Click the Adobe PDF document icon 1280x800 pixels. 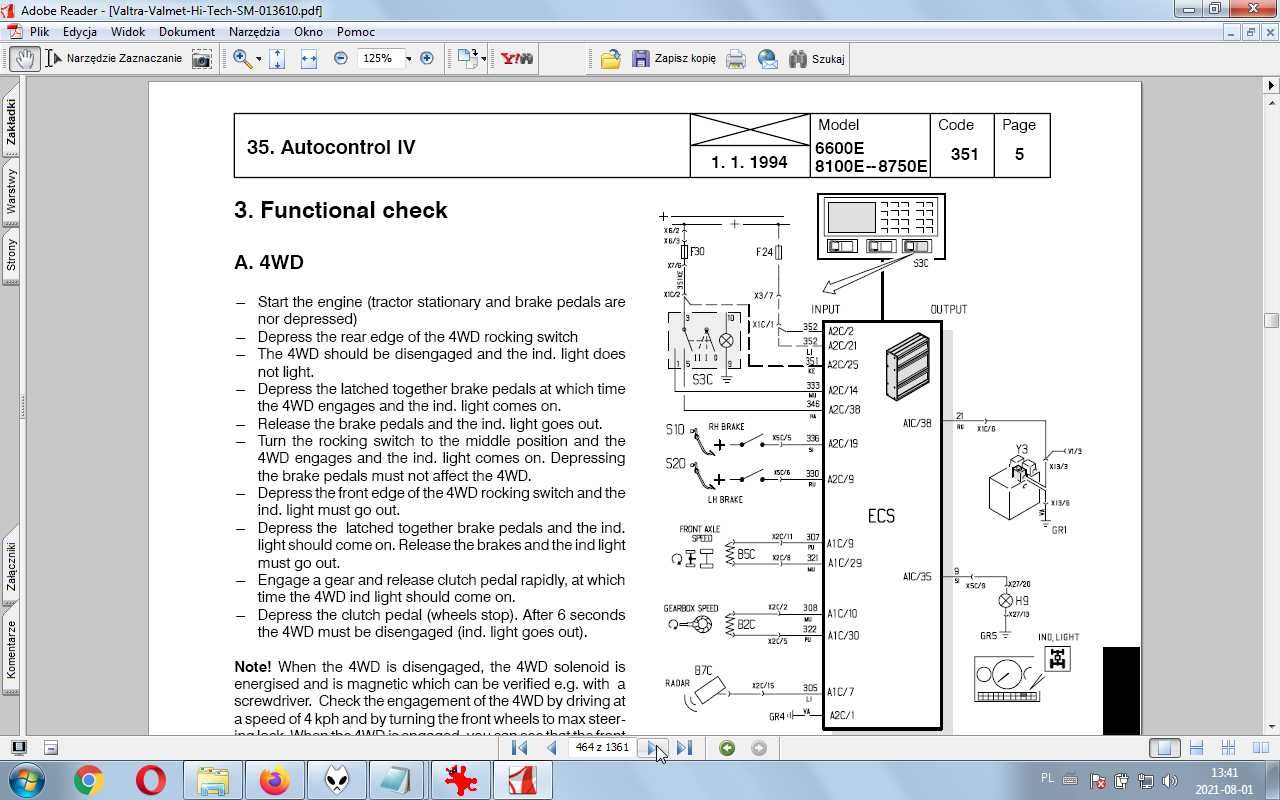(14, 32)
